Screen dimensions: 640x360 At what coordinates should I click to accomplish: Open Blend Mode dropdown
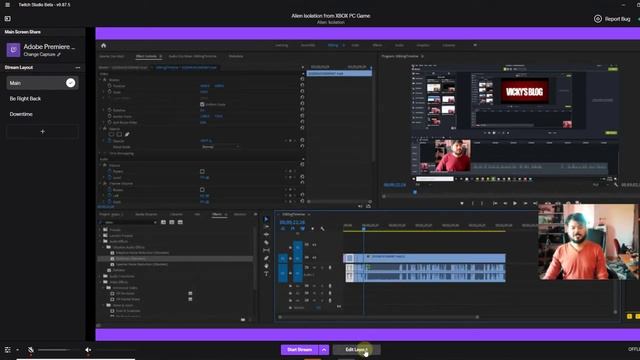[220, 147]
